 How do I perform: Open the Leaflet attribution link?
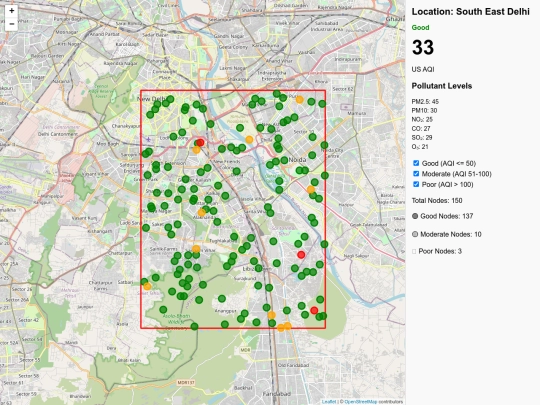click(329, 402)
